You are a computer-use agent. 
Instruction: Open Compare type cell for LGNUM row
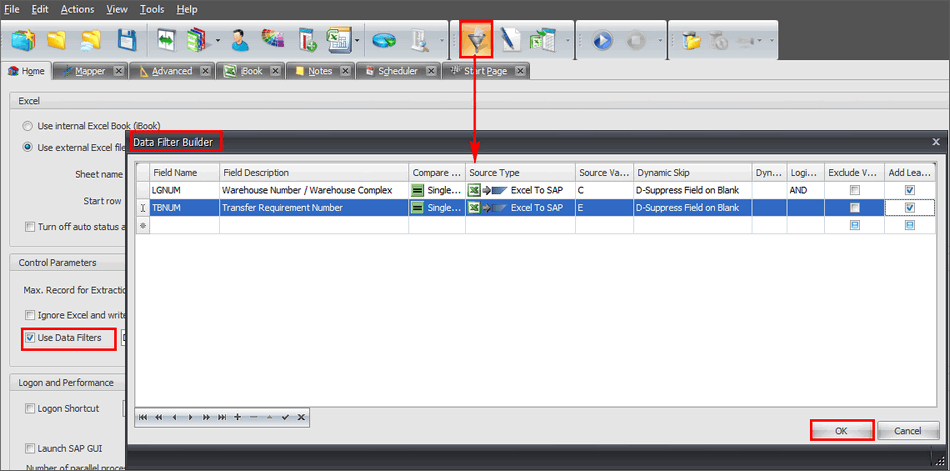click(437, 190)
